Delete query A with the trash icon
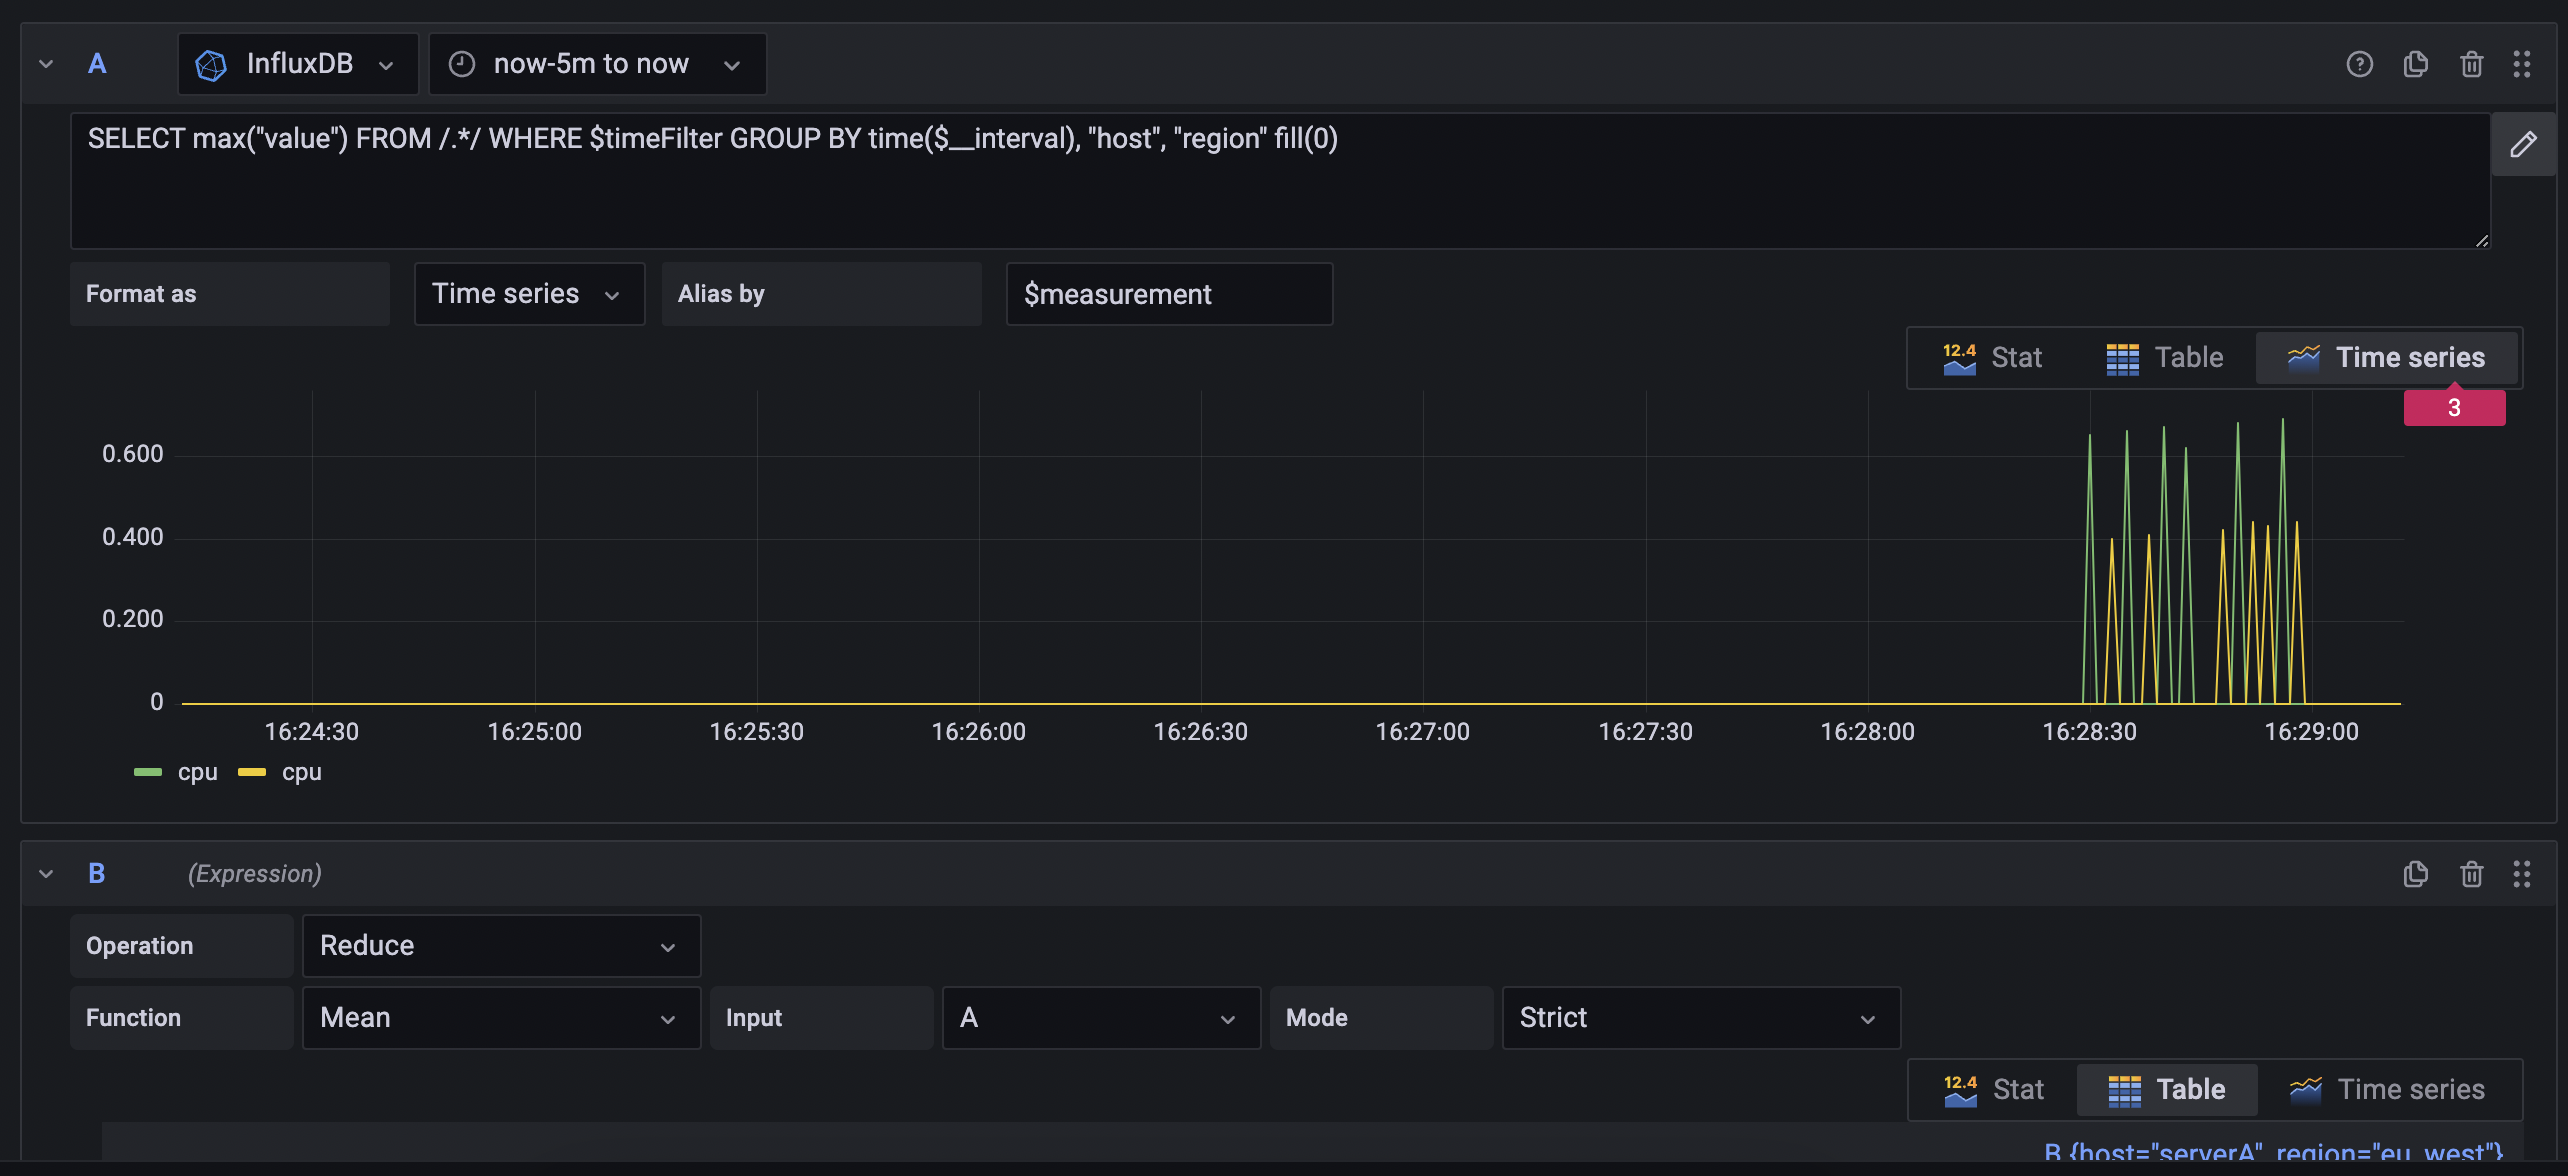The width and height of the screenshot is (2568, 1176). pyautogui.click(x=2471, y=63)
